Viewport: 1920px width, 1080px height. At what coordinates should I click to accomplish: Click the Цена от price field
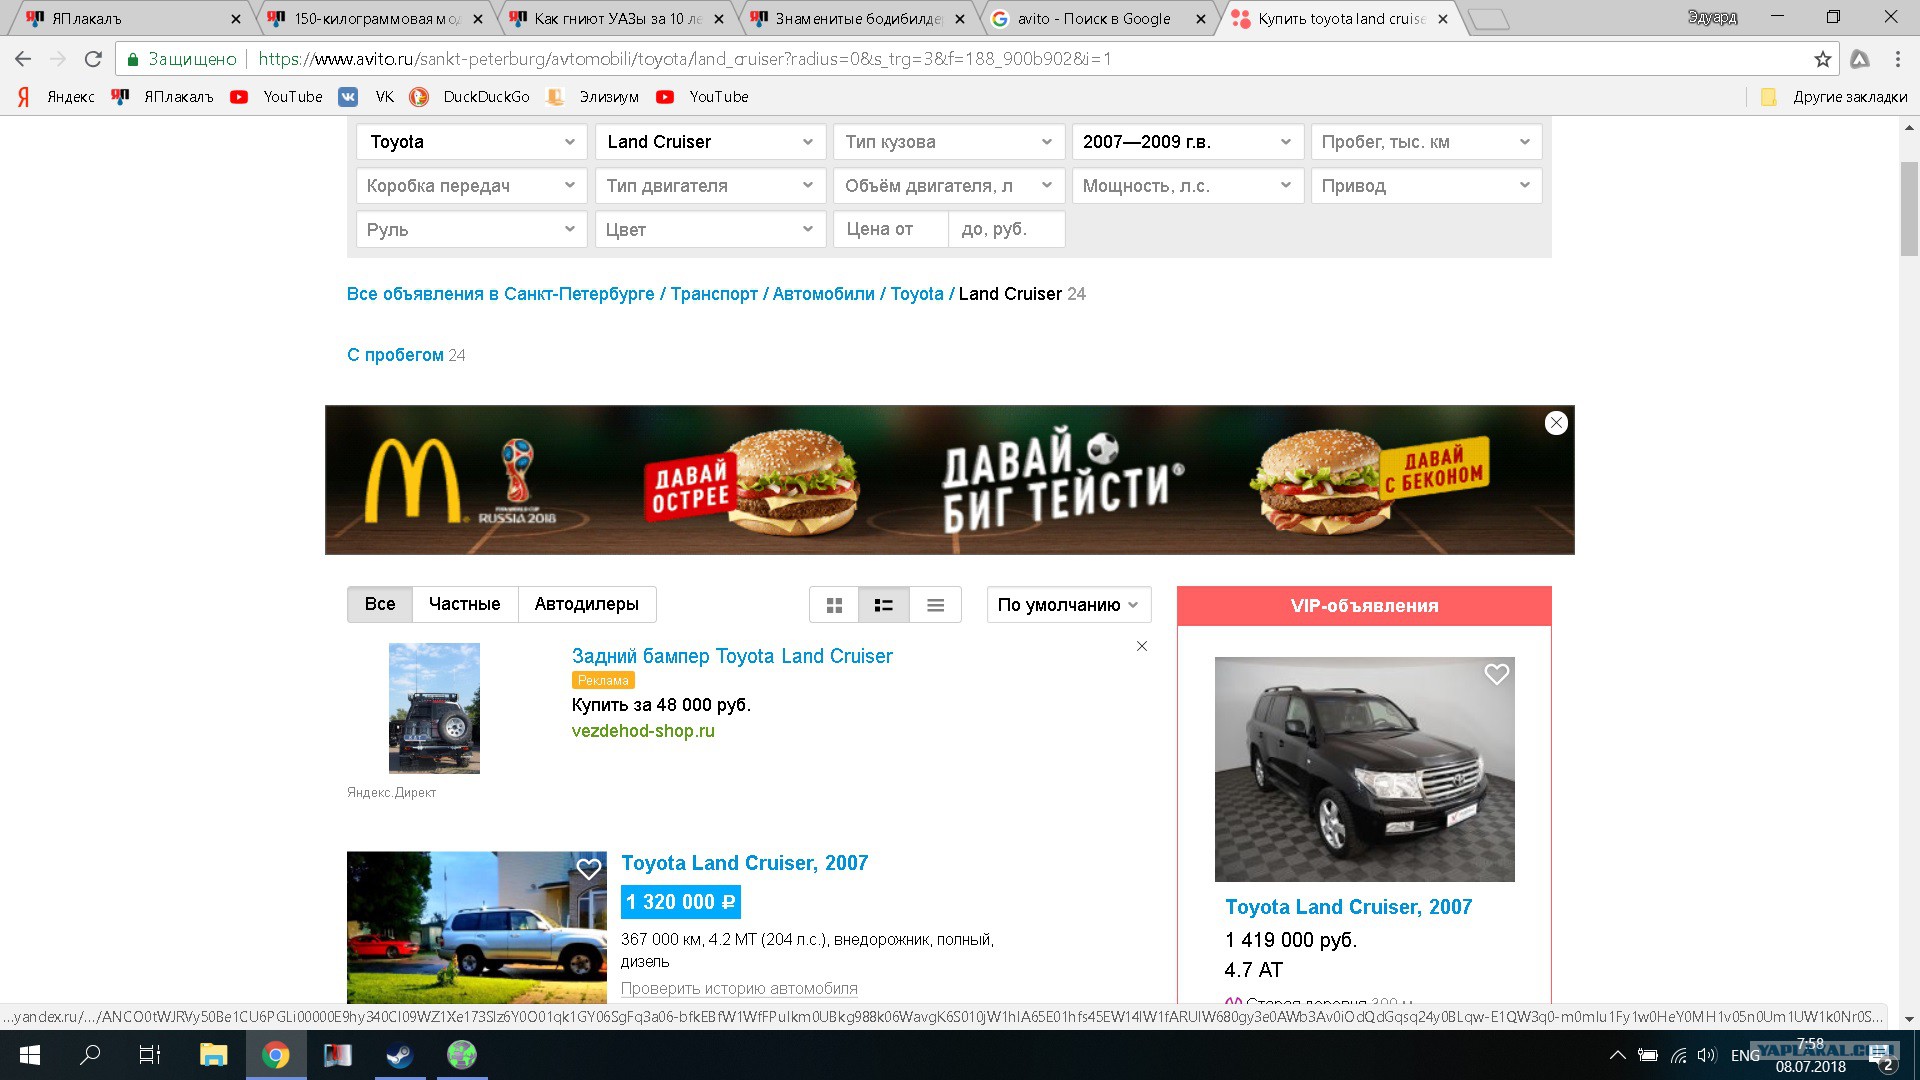point(891,229)
